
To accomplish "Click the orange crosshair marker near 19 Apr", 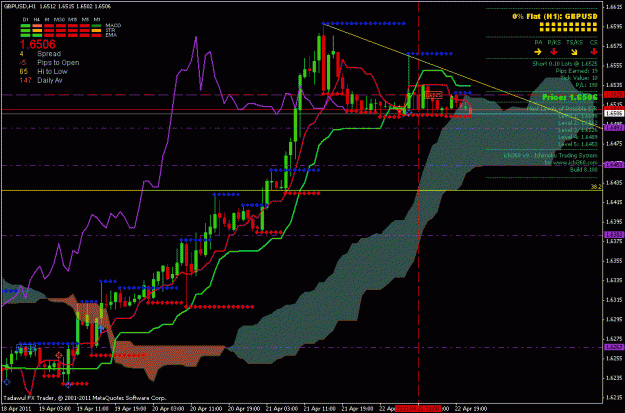I will [59, 355].
